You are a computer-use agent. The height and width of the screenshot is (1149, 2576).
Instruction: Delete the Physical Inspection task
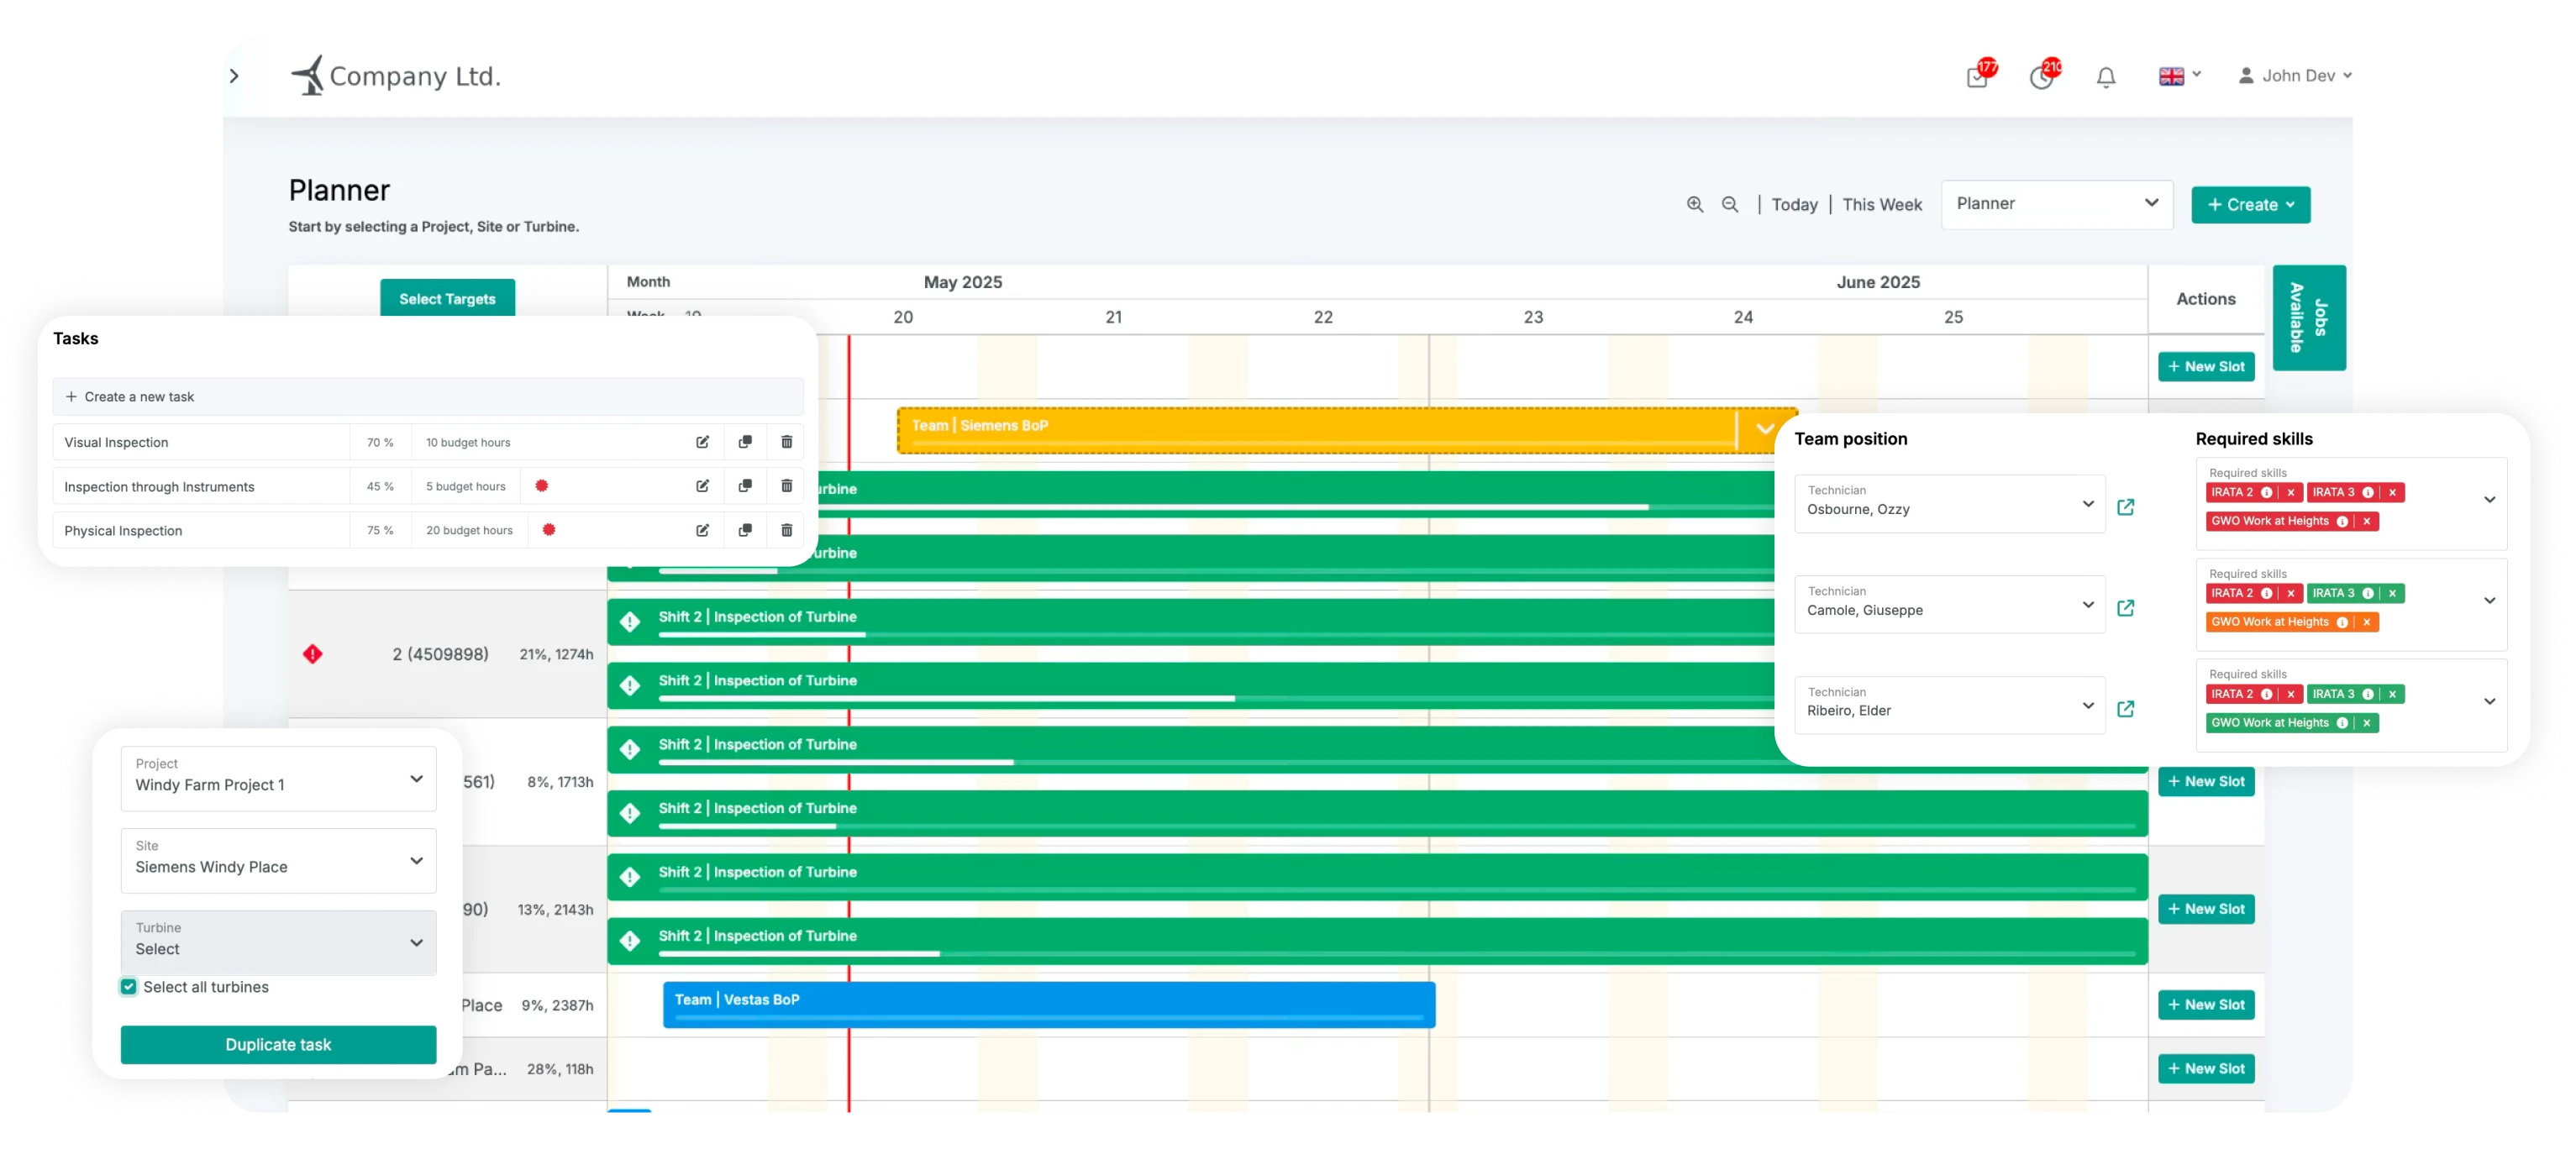787,530
